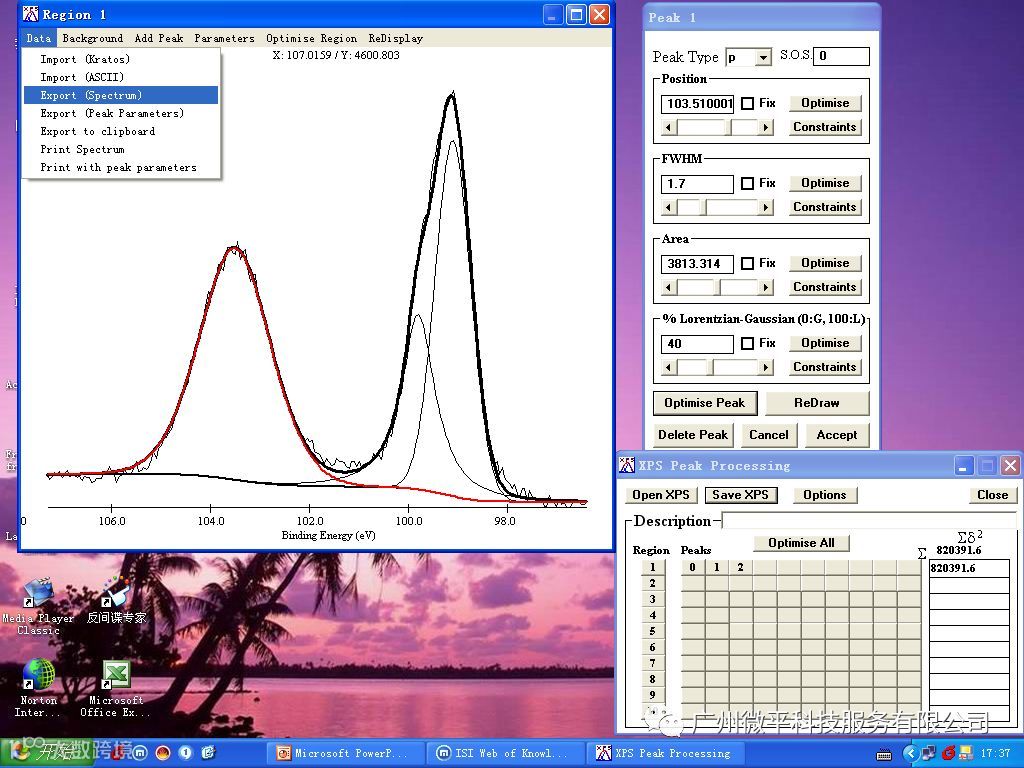Open Optimise Region menu
This screenshot has width=1024, height=768.
311,38
